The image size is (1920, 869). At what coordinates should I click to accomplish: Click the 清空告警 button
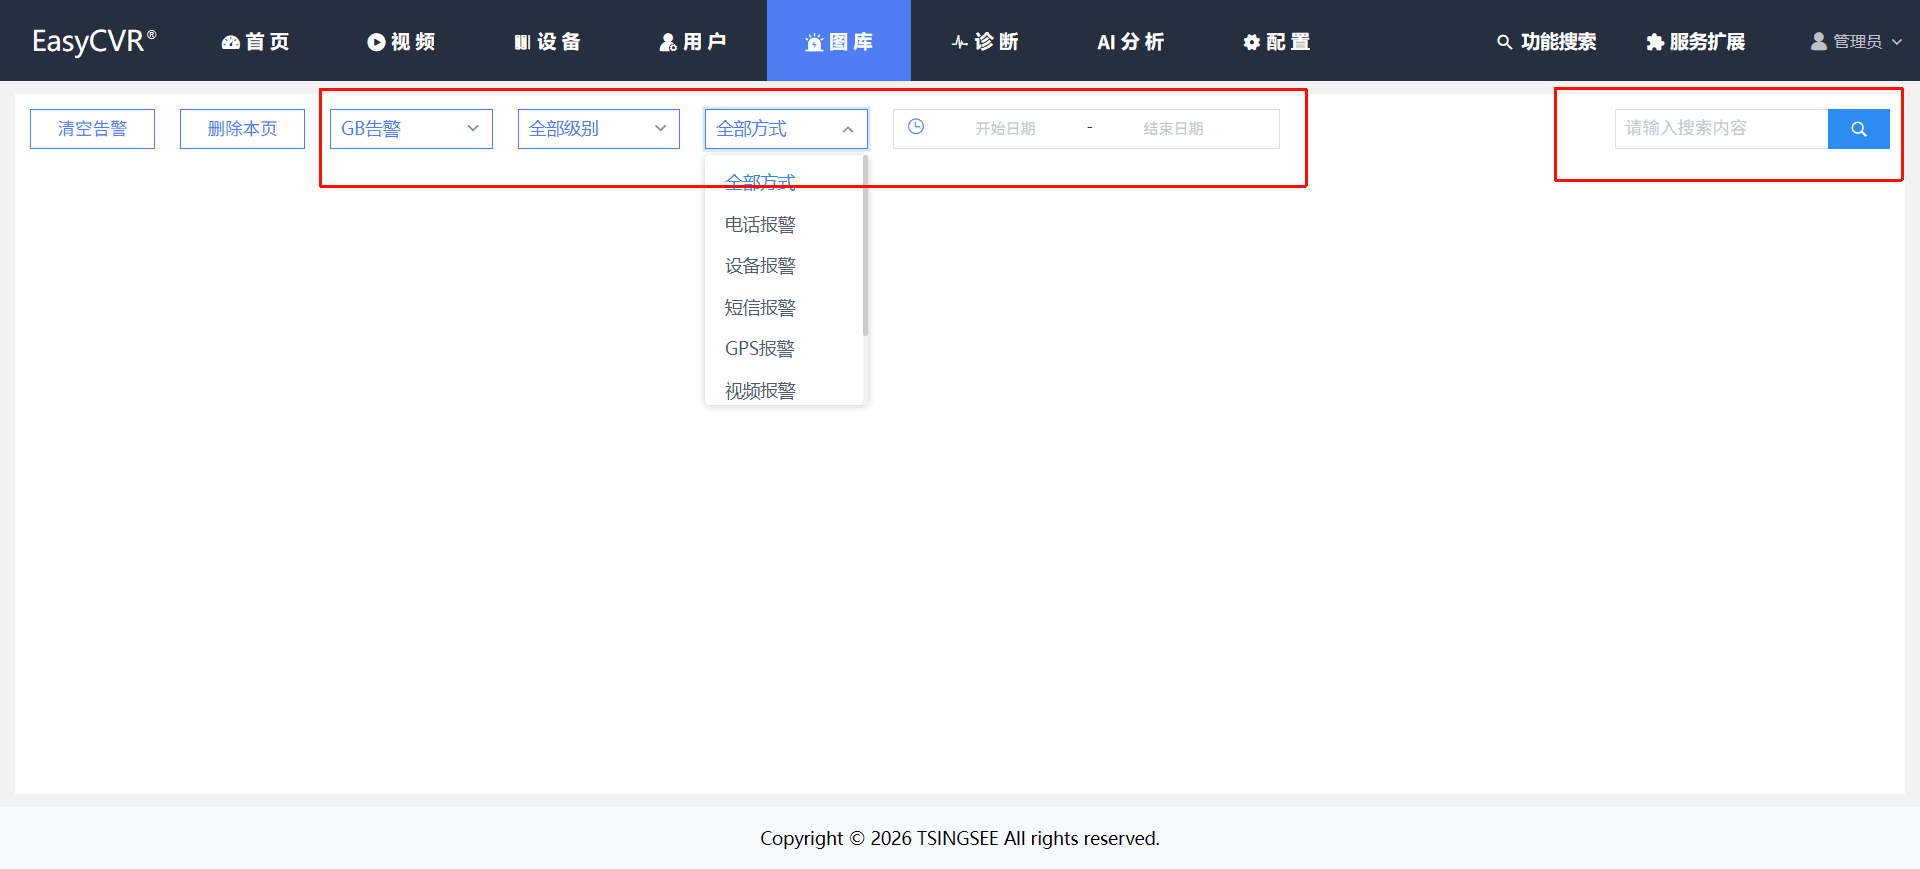(x=92, y=129)
